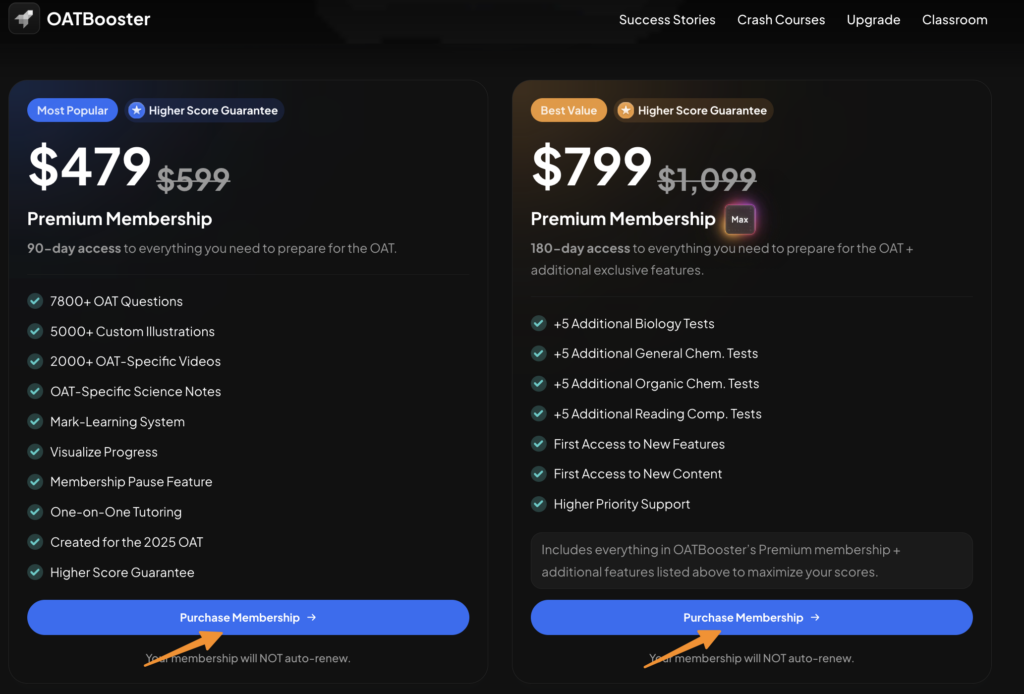This screenshot has width=1024, height=694.
Task: Click the OATBooster brand name text
Action: 99,19
